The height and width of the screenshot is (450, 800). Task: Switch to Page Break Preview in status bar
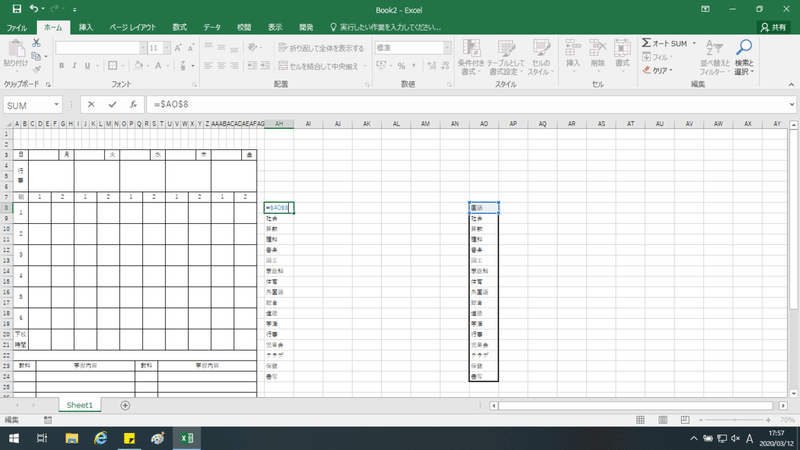685,420
